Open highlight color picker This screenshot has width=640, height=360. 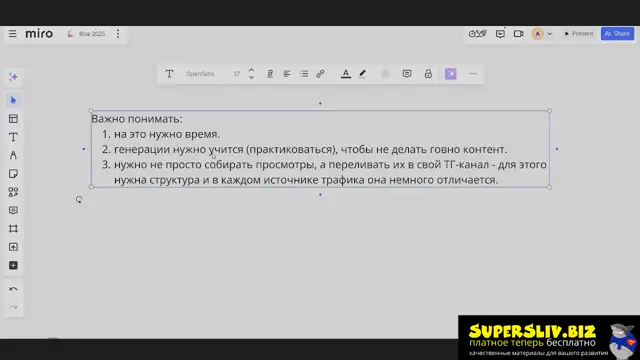(x=362, y=74)
